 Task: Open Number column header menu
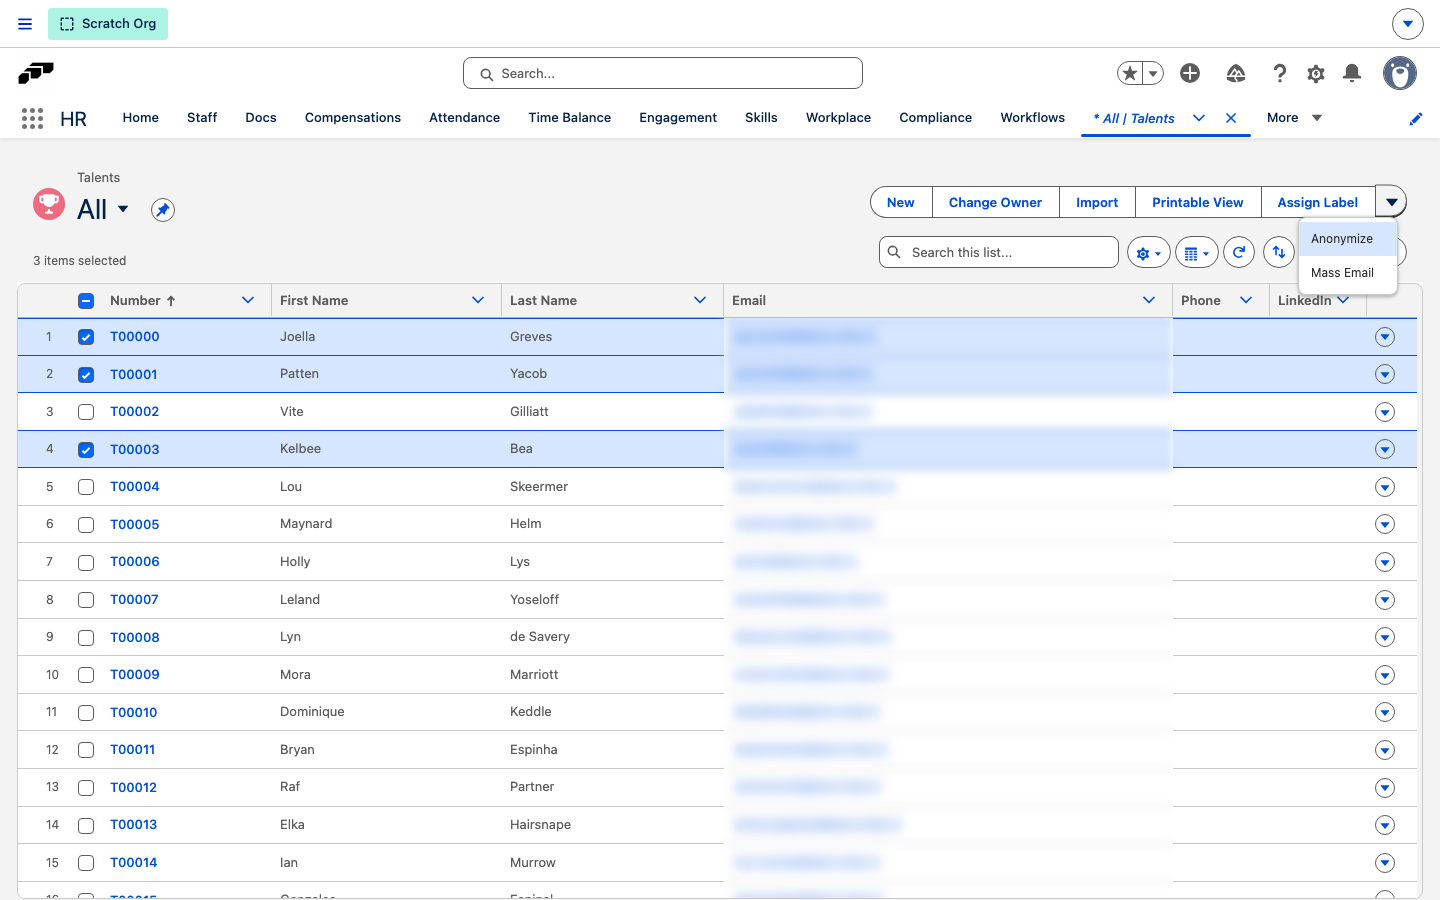pyautogui.click(x=248, y=300)
